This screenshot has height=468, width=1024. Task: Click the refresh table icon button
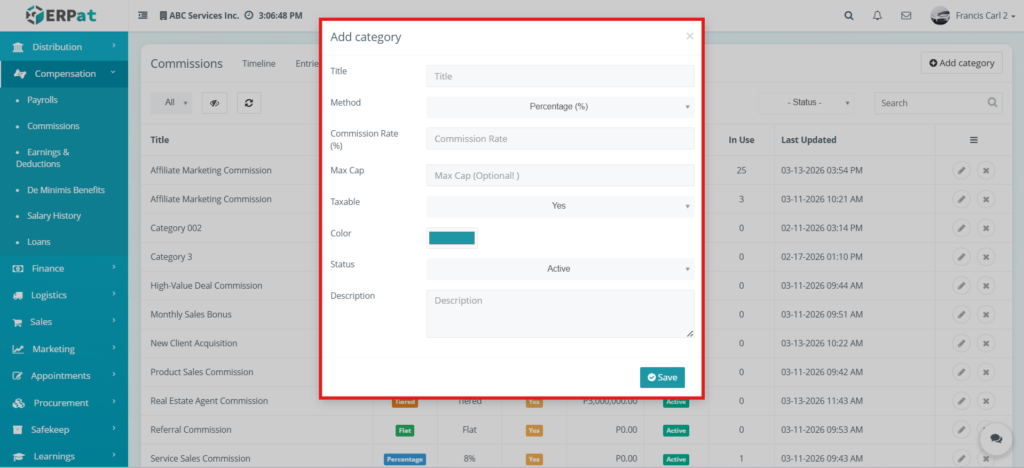coord(249,102)
